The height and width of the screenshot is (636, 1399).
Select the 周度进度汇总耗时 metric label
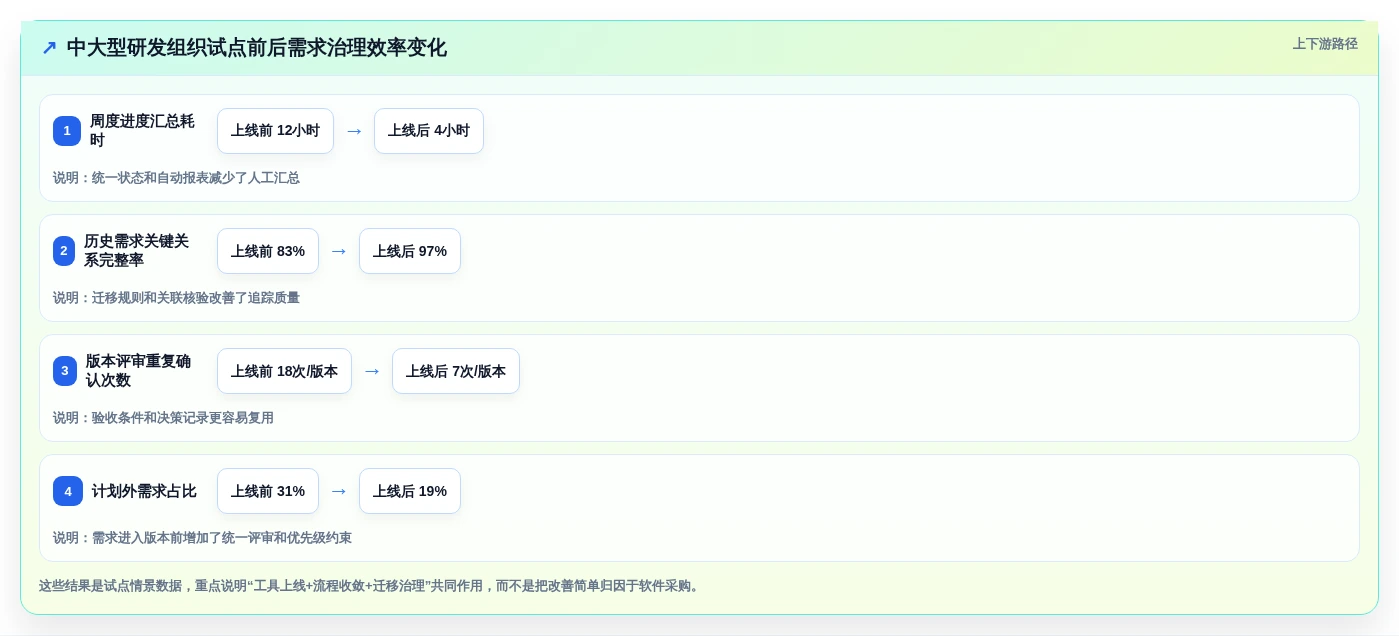pos(142,131)
